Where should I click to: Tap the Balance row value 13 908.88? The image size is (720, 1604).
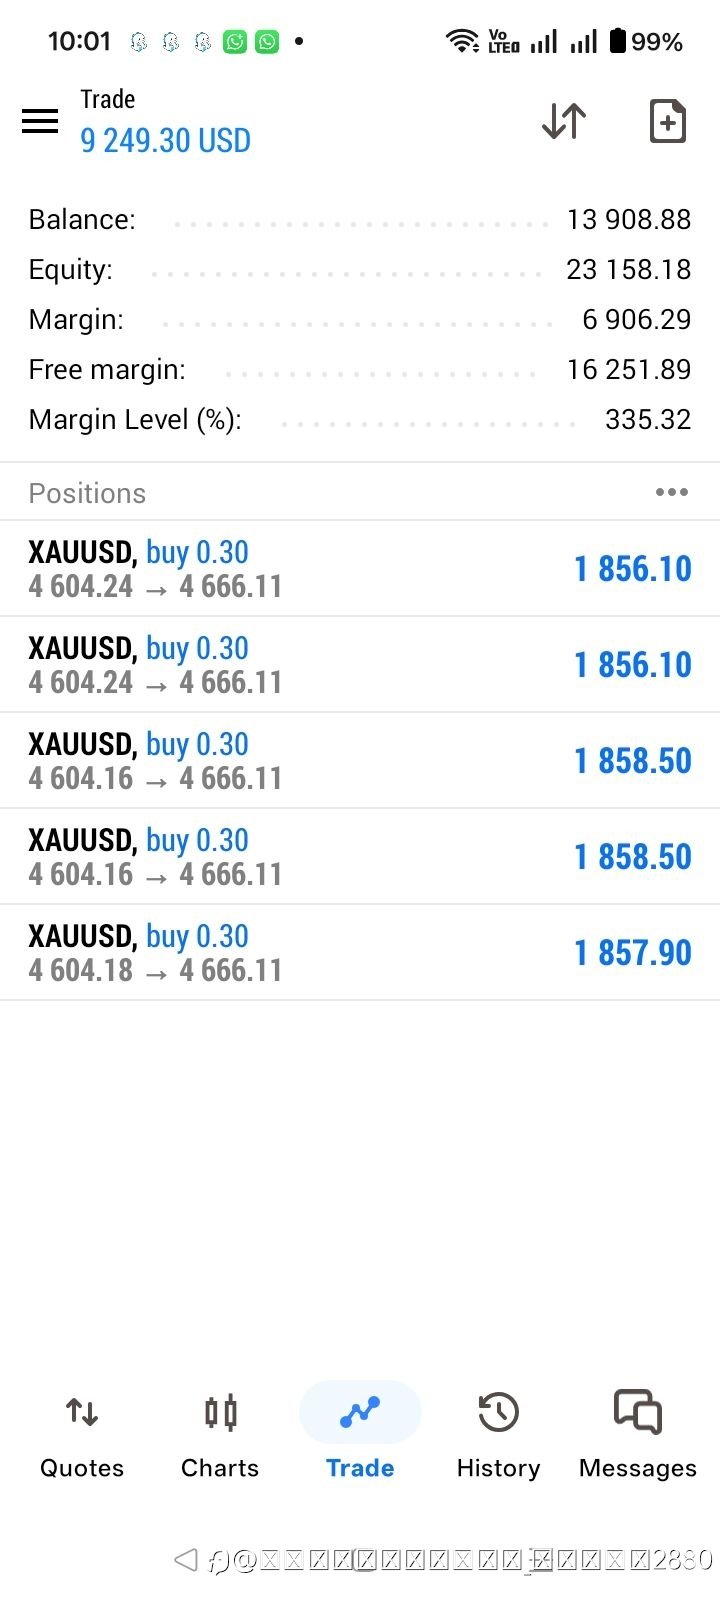click(x=628, y=220)
